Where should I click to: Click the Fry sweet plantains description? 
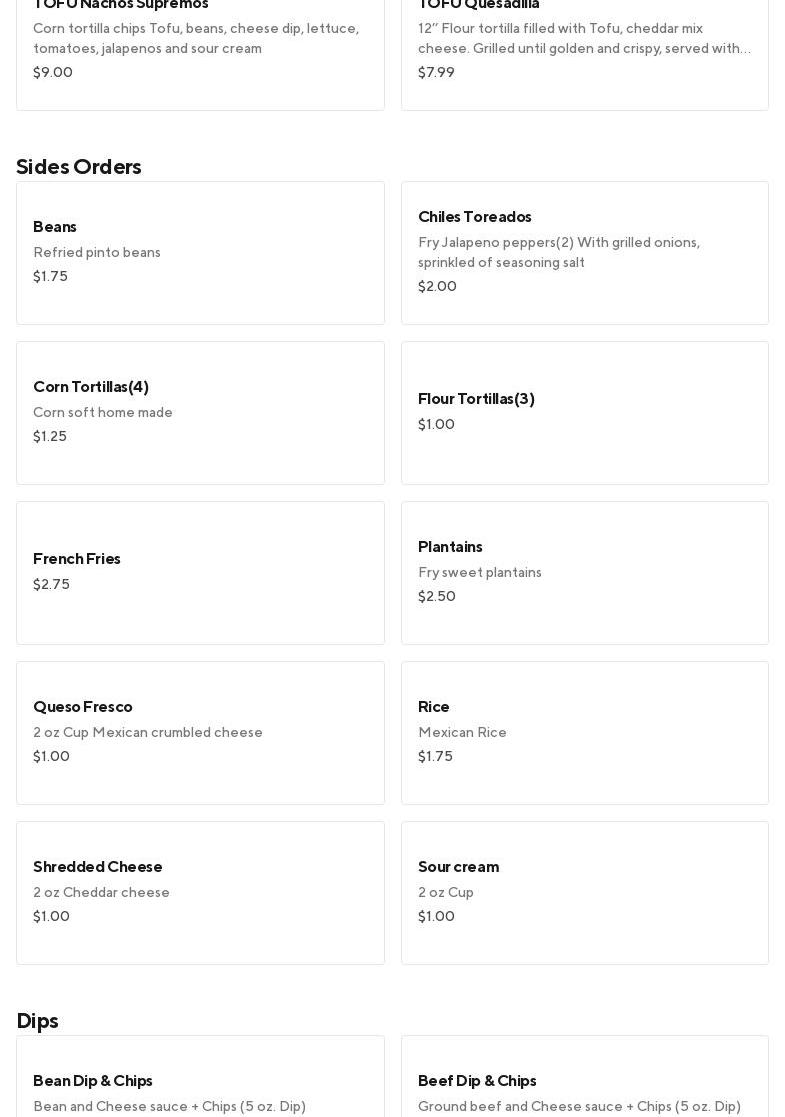pyautogui.click(x=480, y=573)
